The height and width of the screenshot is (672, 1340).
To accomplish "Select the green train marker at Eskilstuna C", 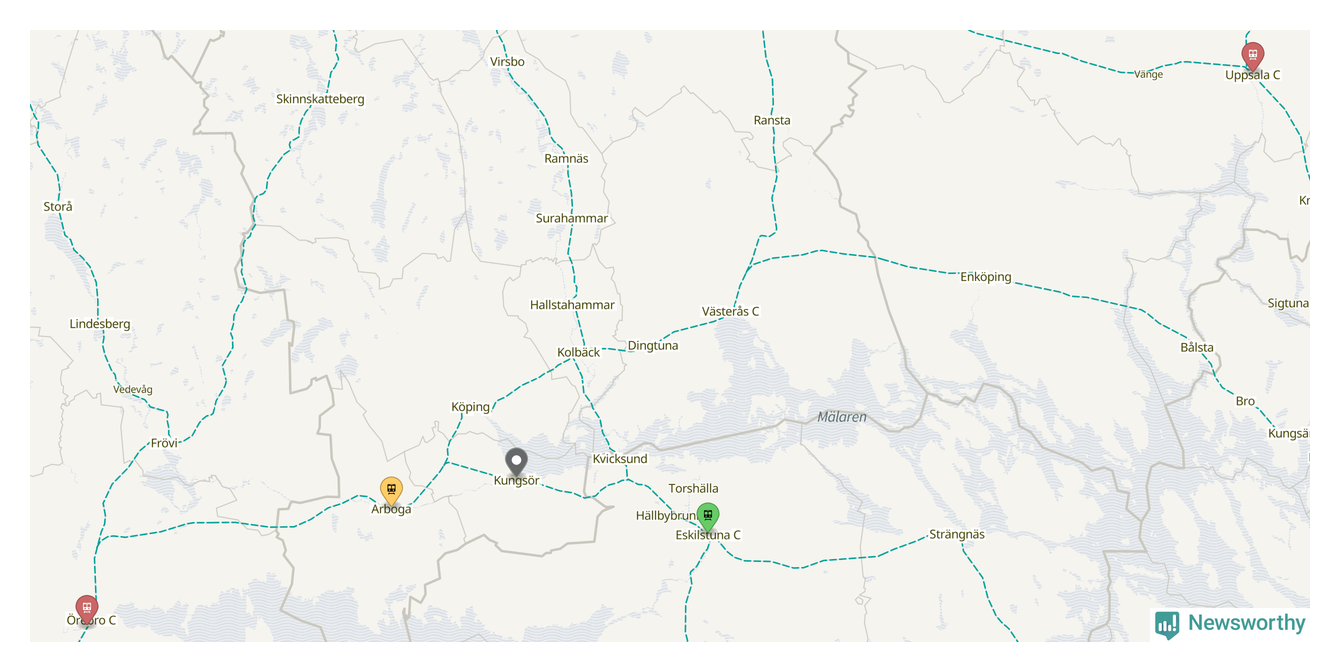I will 708,516.
